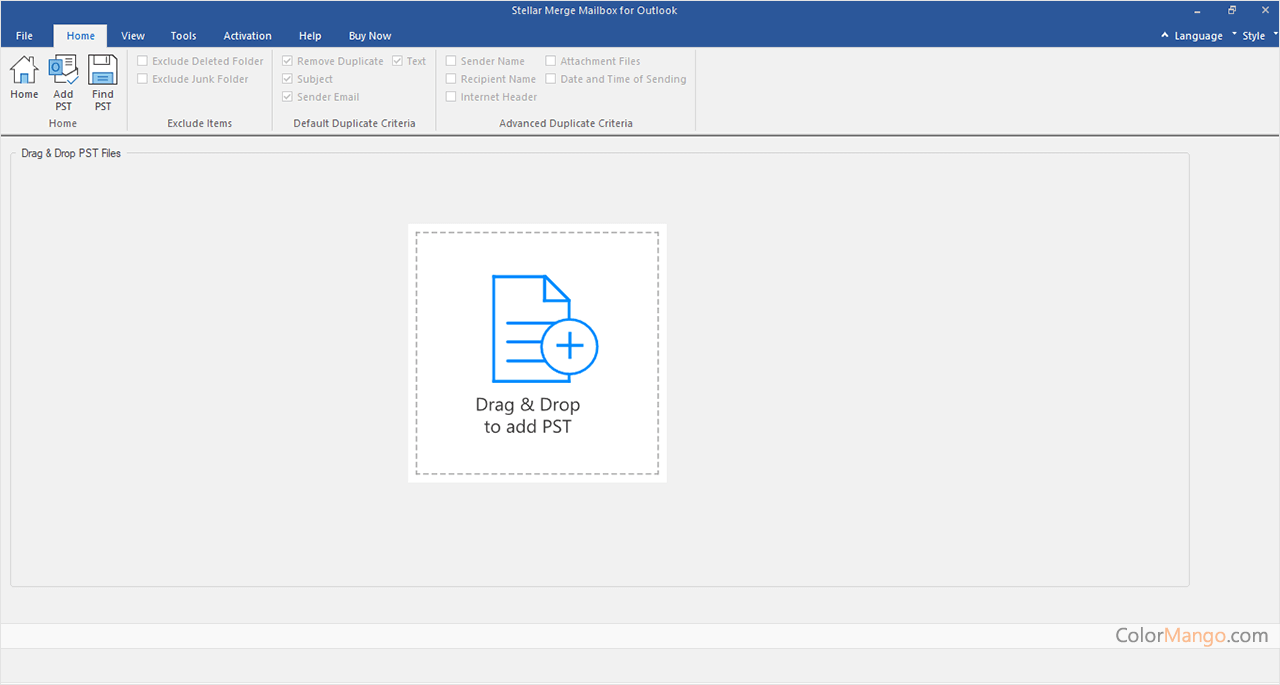The height and width of the screenshot is (685, 1280).
Task: Select the Home ribbon tab
Action: pos(81,36)
